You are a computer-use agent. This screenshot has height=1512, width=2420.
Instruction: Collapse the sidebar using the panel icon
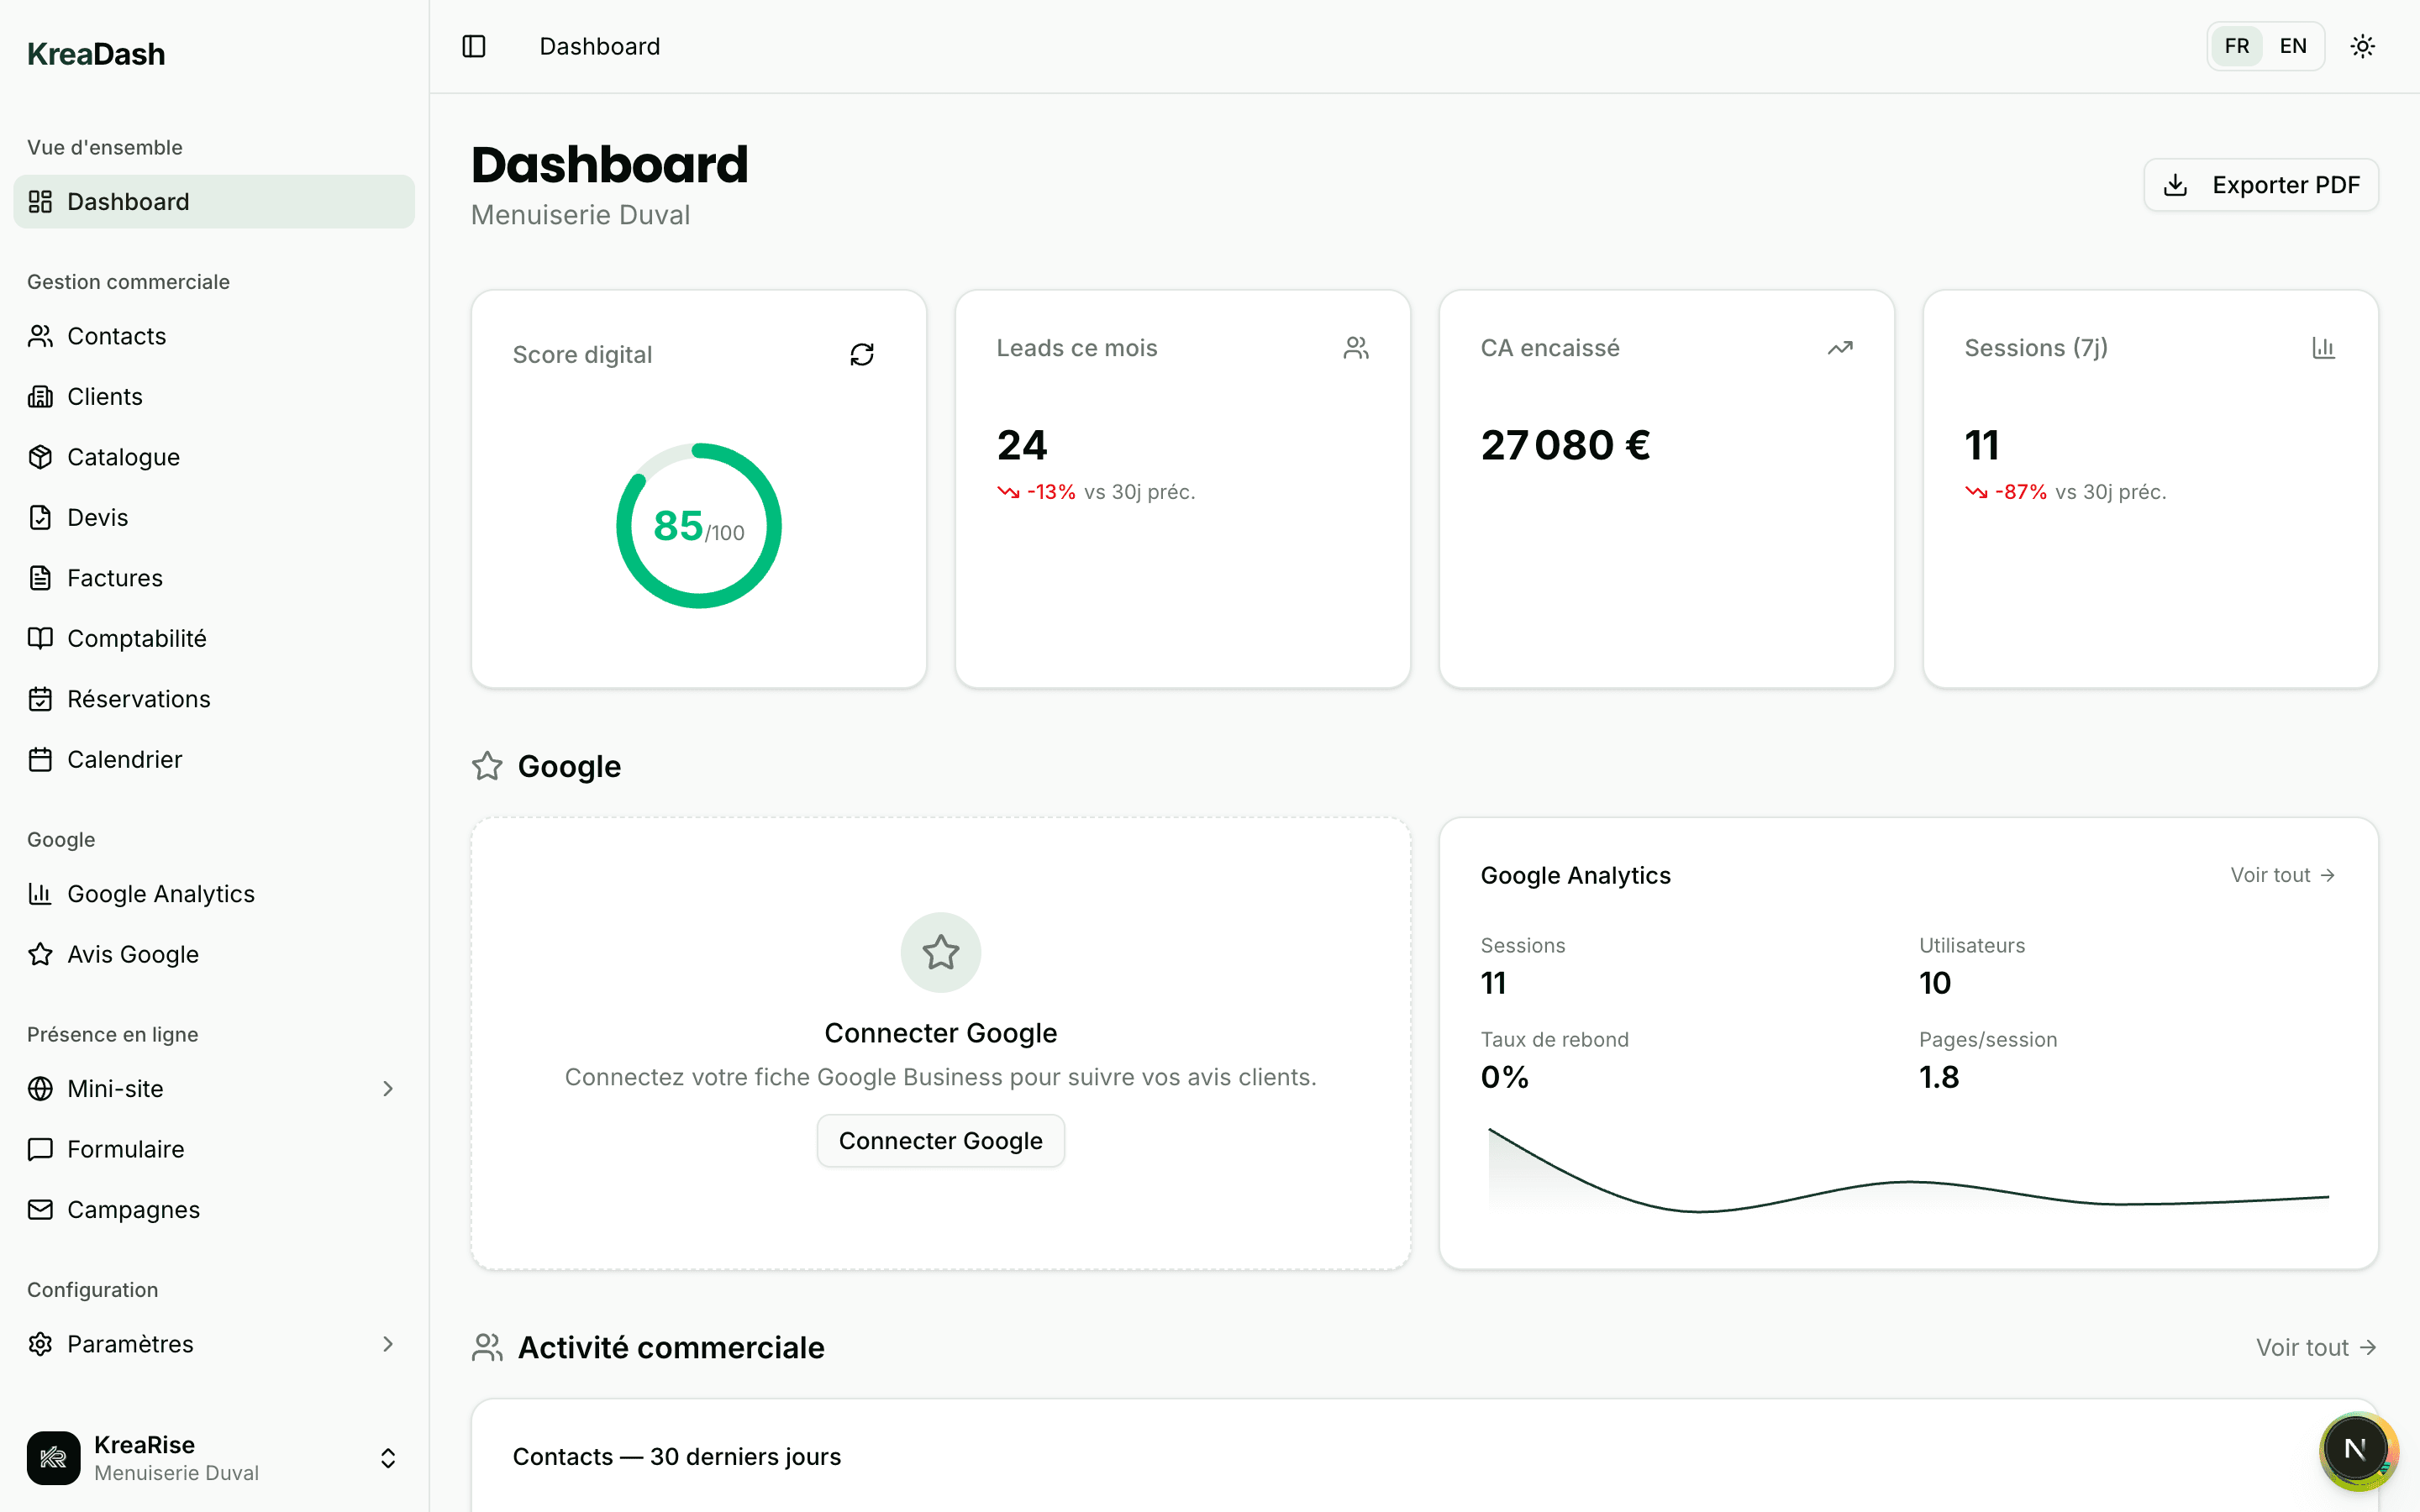[x=472, y=46]
